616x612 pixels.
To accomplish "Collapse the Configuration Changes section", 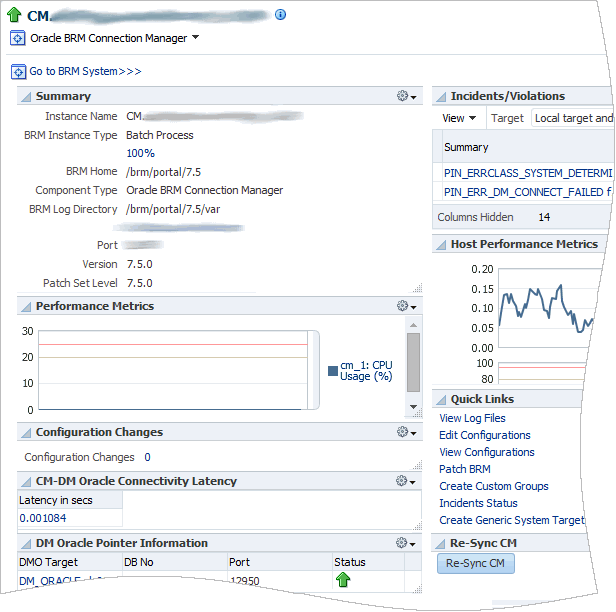I will pyautogui.click(x=26, y=433).
